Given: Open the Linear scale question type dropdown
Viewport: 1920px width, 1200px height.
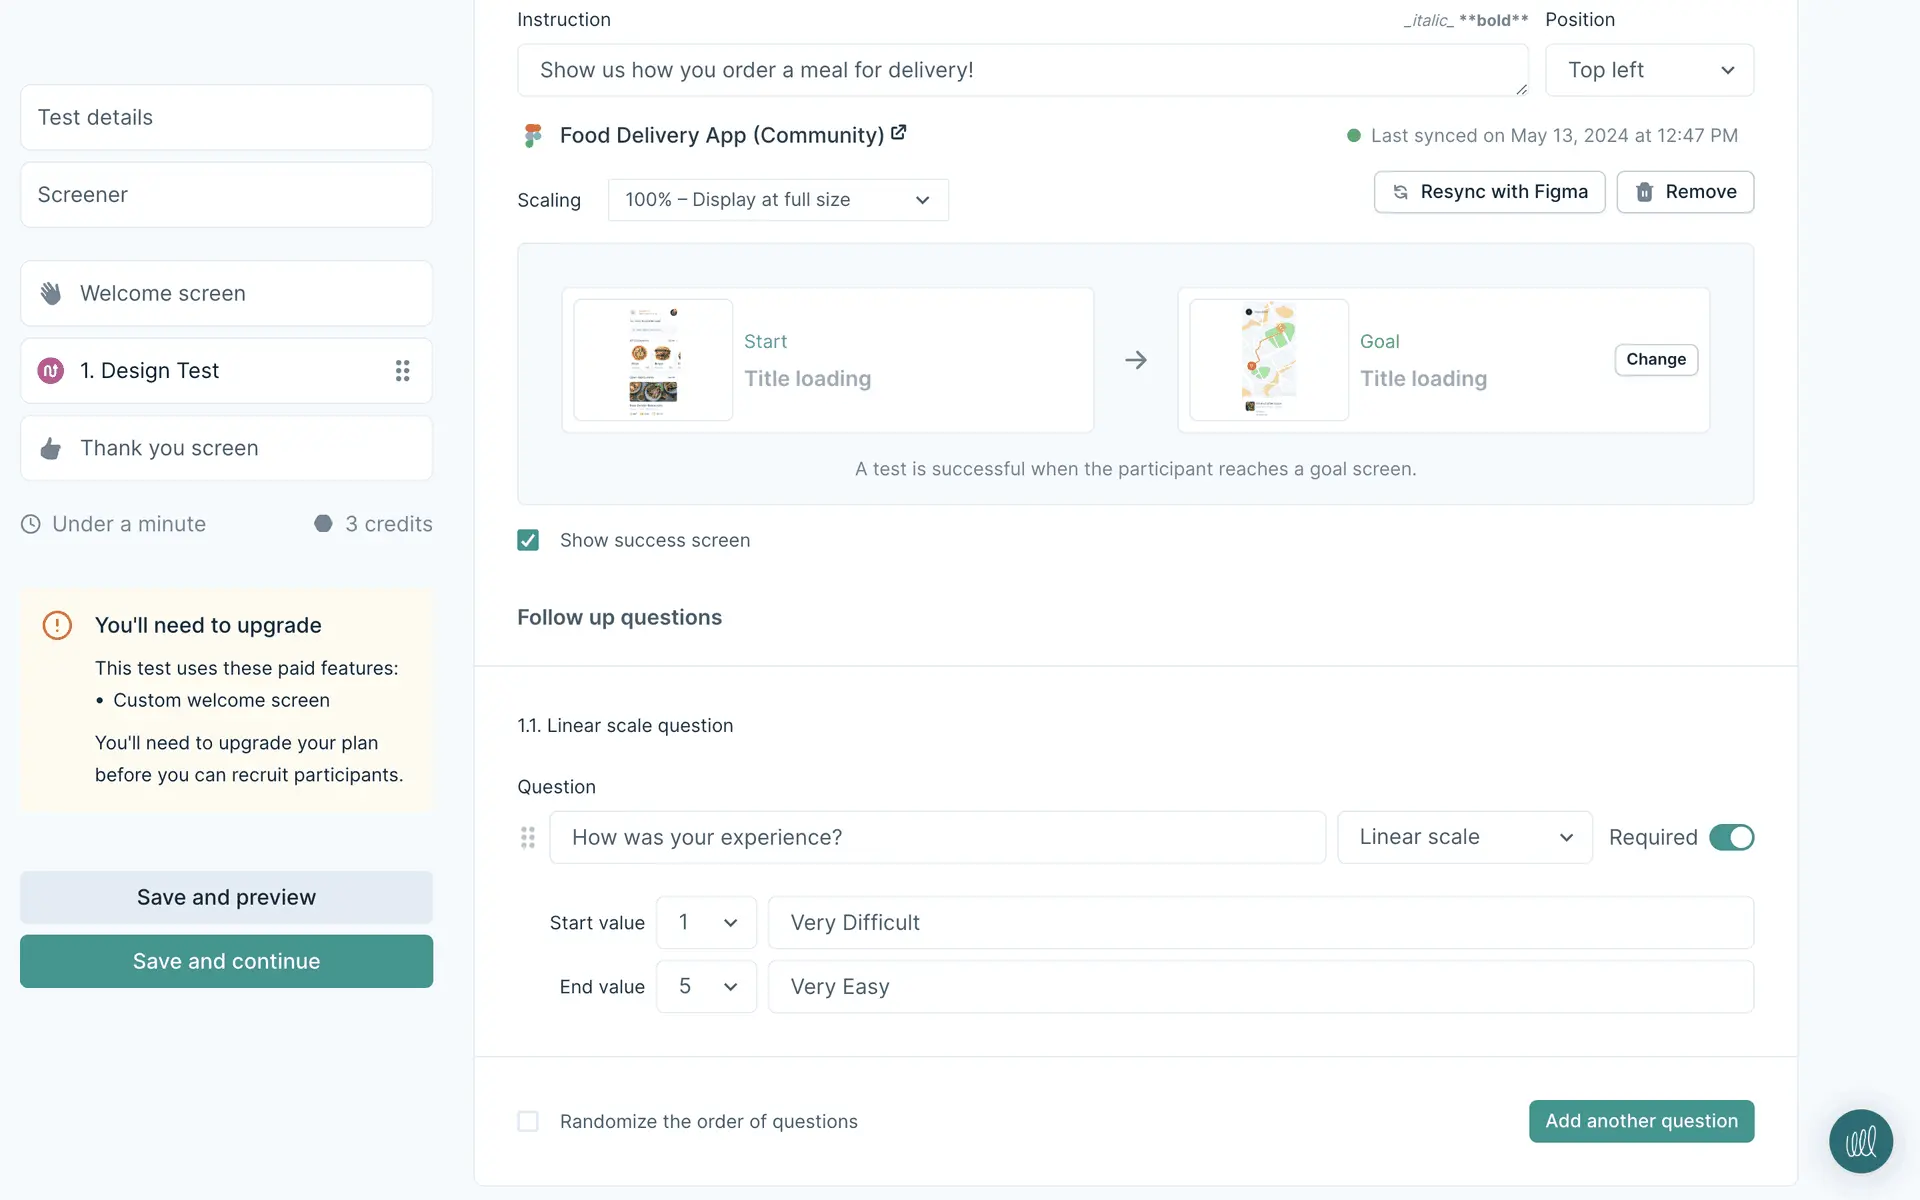Looking at the screenshot, I should [x=1464, y=838].
